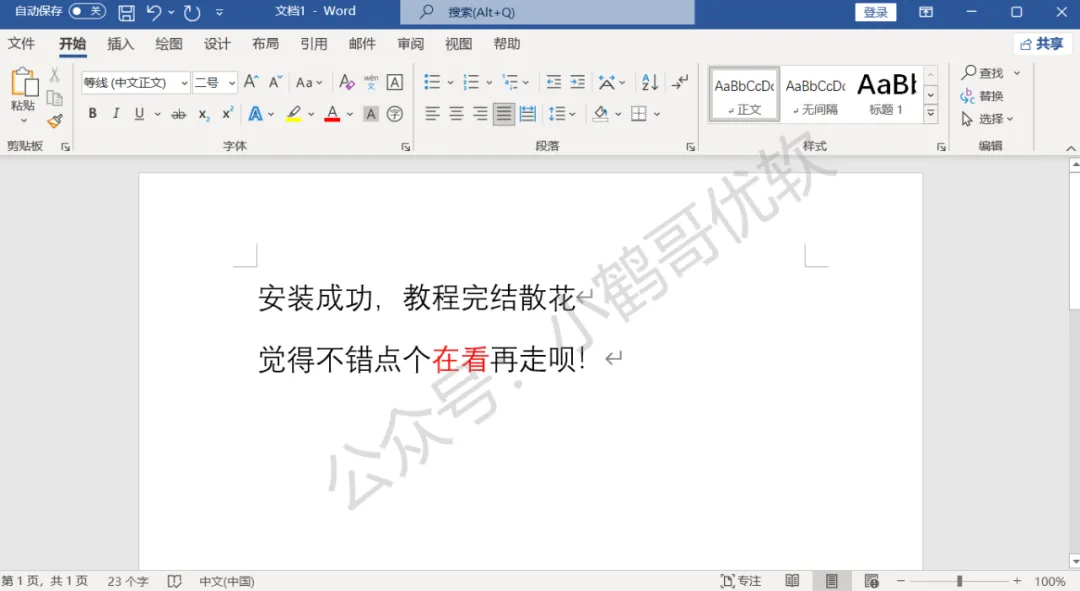Click the character shading icon

click(371, 114)
